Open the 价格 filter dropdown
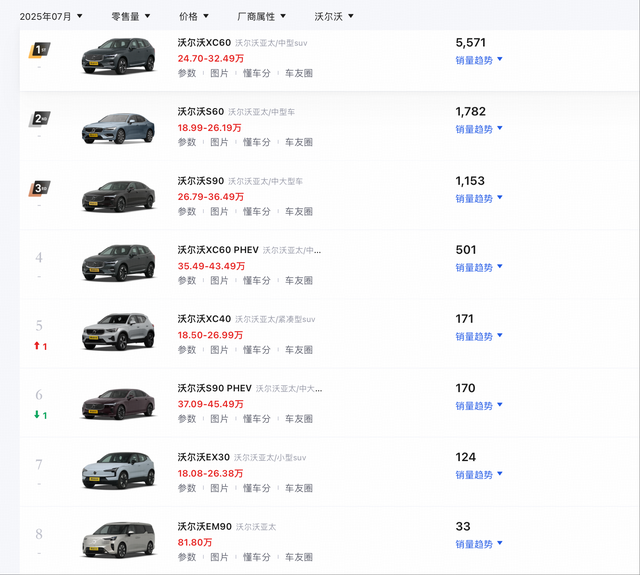The height and width of the screenshot is (575, 640). coord(194,16)
